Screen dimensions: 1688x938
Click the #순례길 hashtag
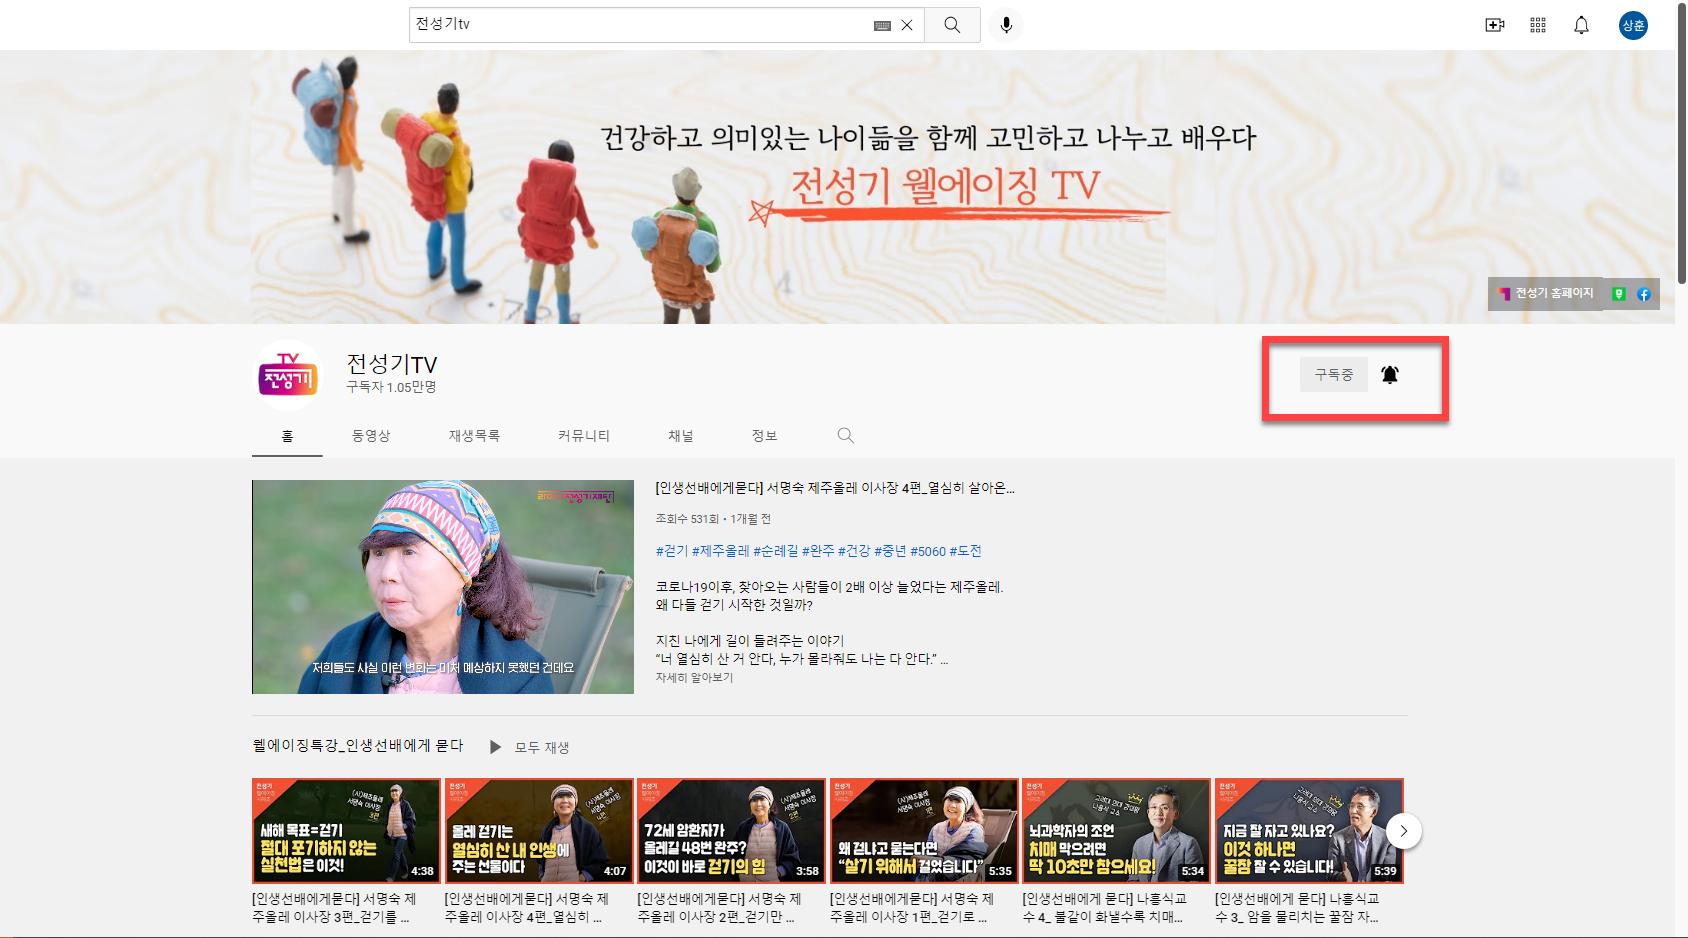[775, 551]
